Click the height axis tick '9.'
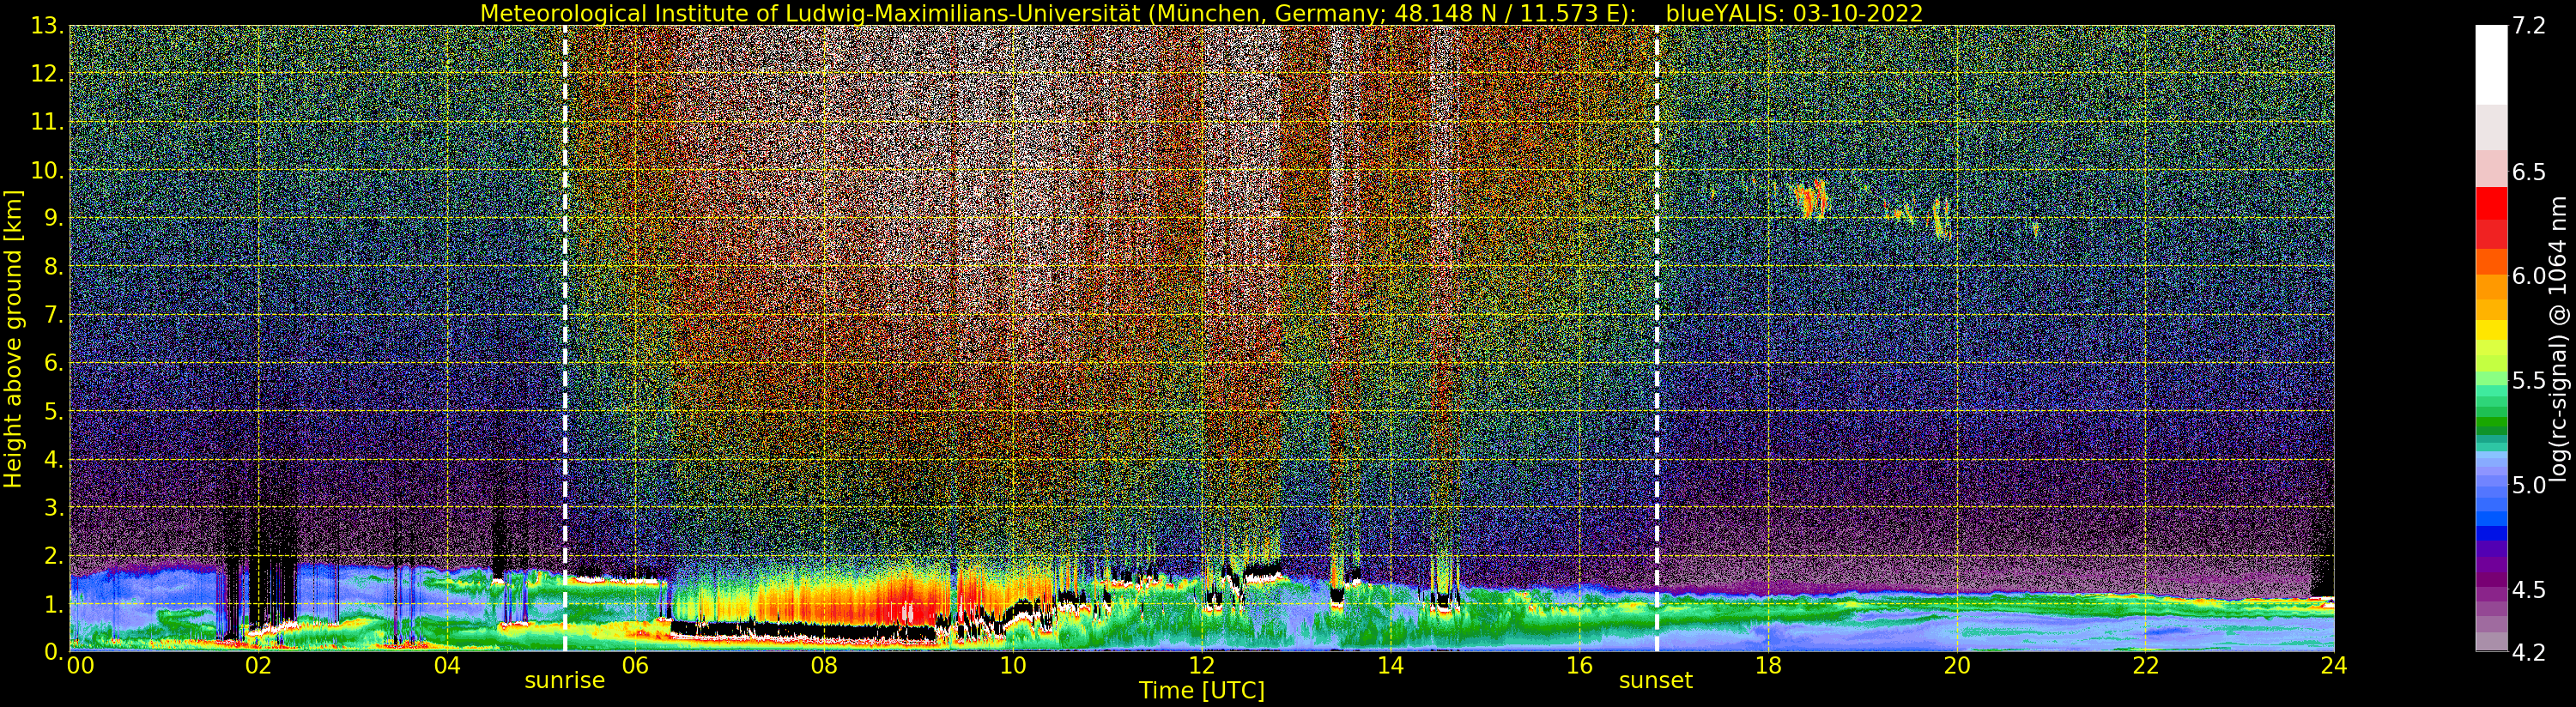 (x=54, y=218)
